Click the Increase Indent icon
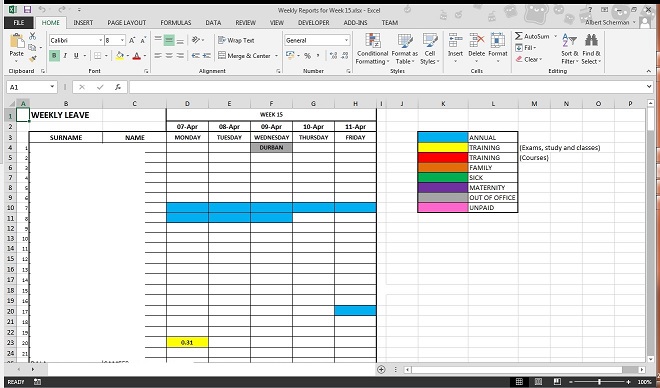 (207, 56)
